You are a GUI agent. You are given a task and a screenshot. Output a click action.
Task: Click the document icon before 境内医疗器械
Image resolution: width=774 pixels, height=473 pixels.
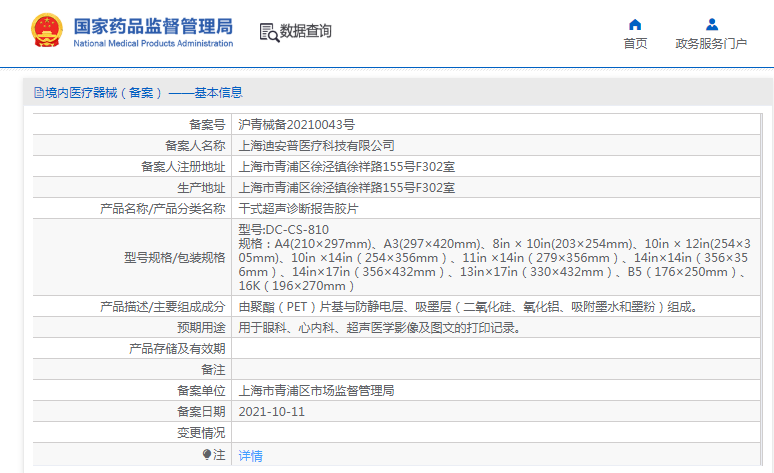(39, 92)
